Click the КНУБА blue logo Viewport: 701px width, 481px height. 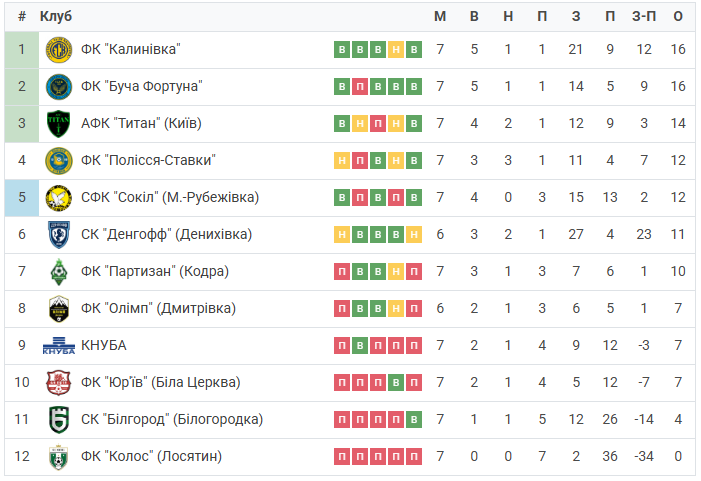[x=59, y=346]
